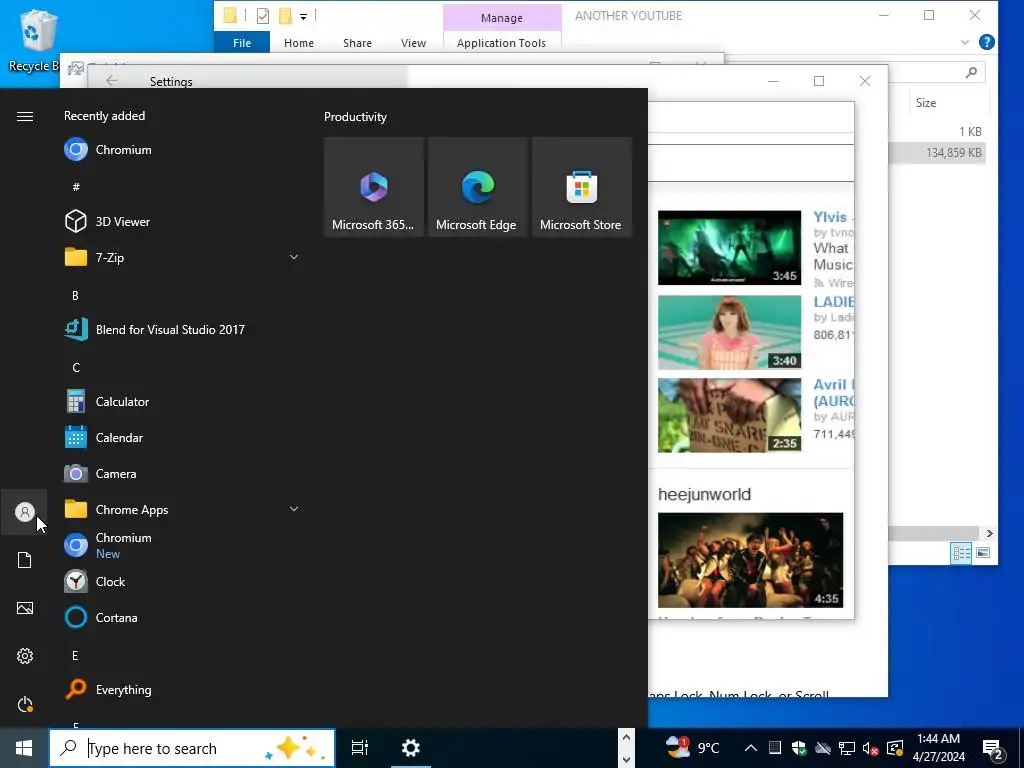Click the taskbar search box

coord(192,748)
